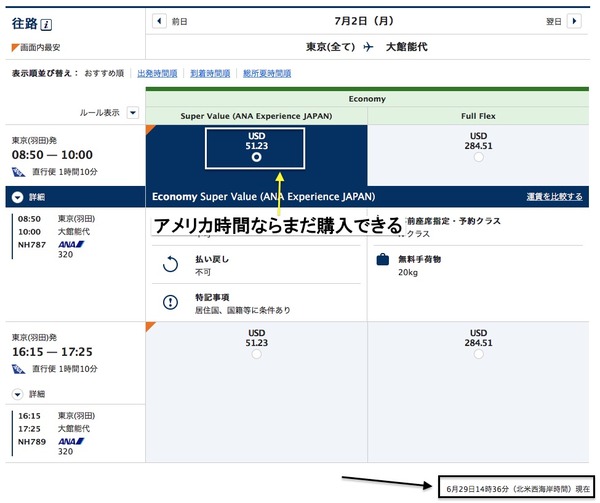Click the 20kg baggage allowance text
The height and width of the screenshot is (503, 600).
click(408, 273)
